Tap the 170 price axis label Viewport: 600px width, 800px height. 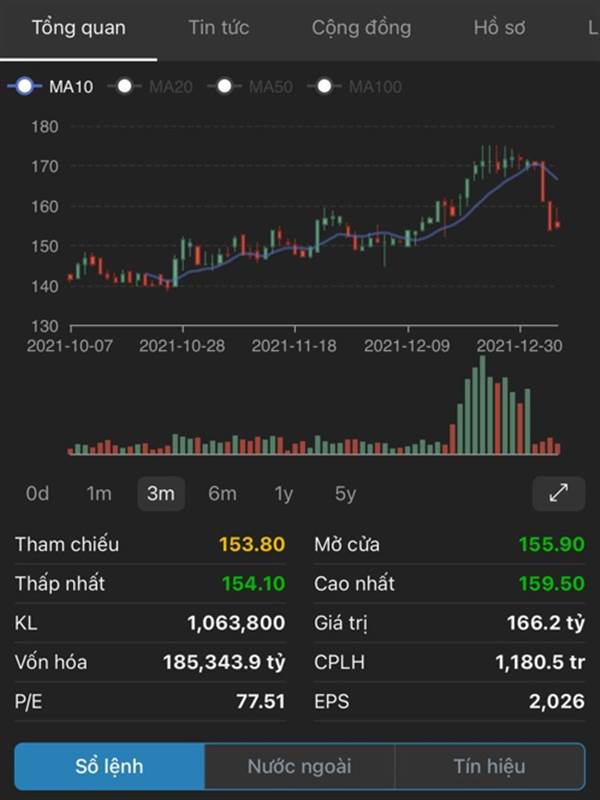(45, 166)
